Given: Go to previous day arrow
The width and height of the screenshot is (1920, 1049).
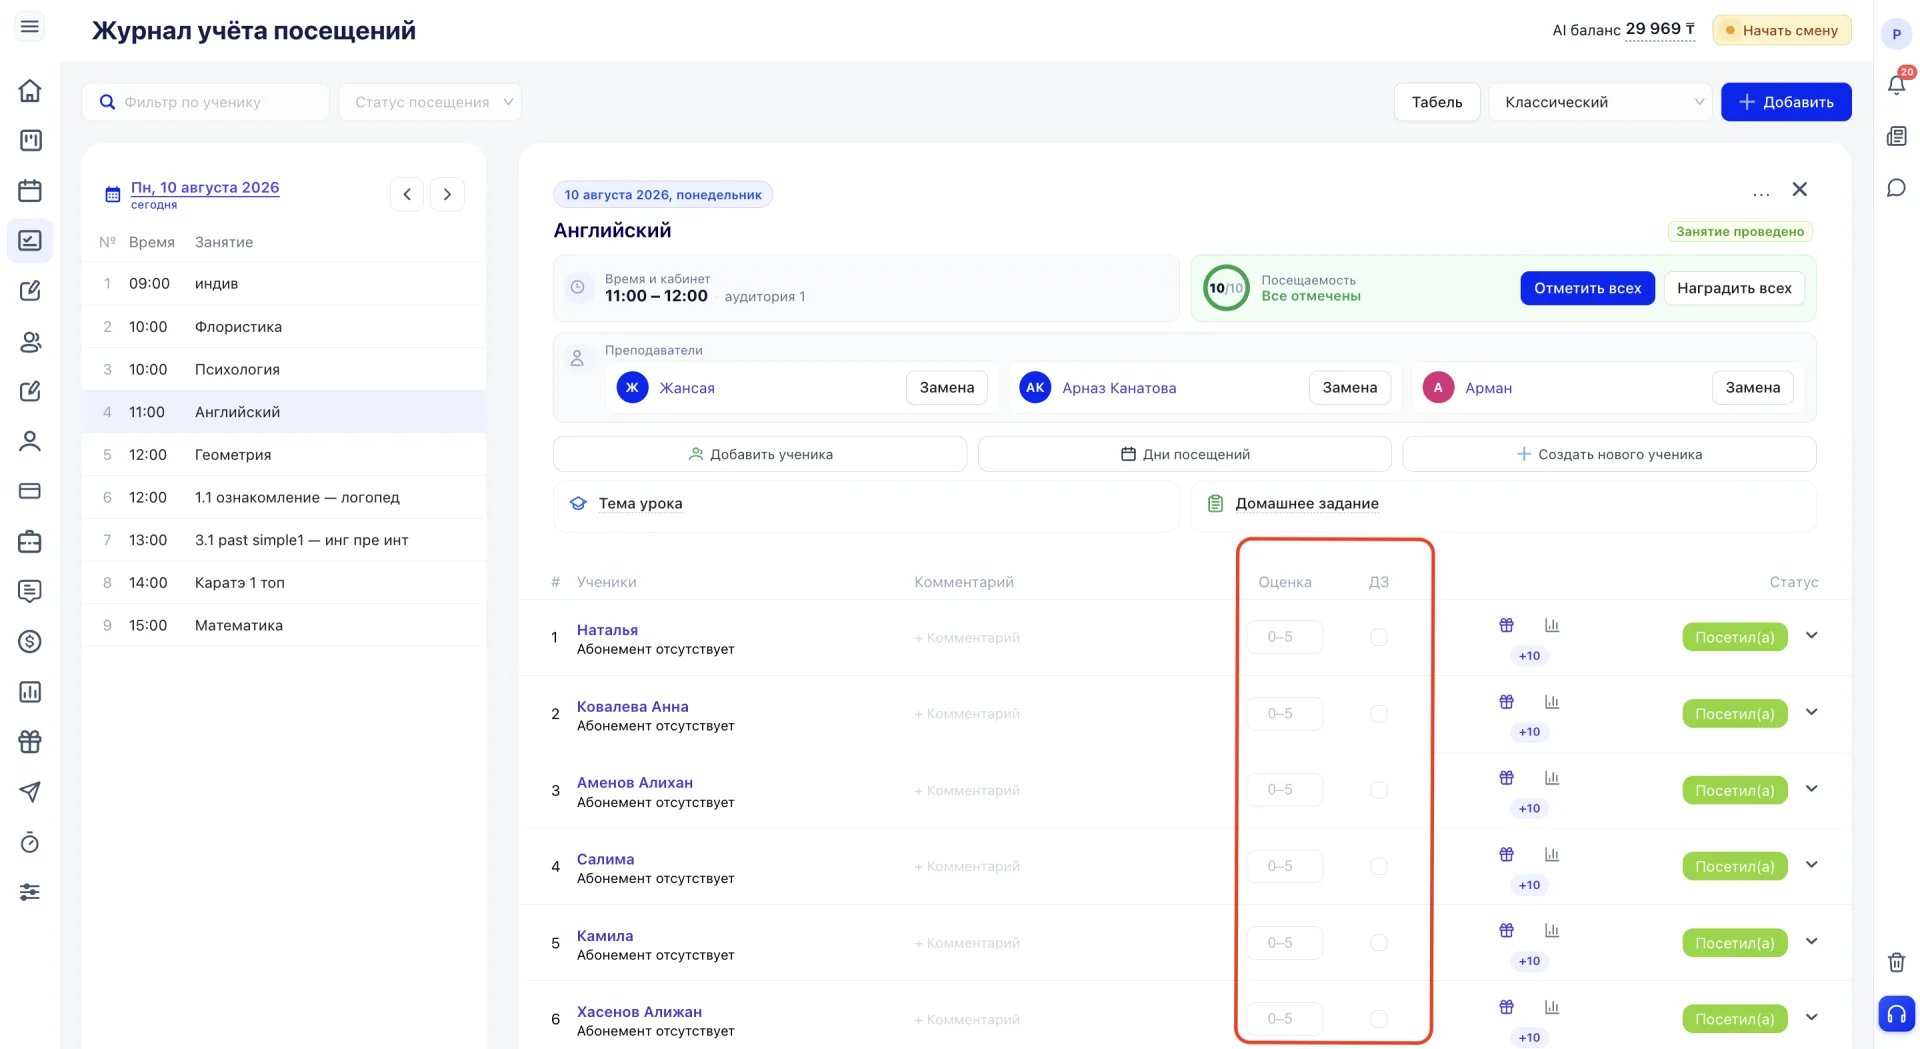Looking at the screenshot, I should point(407,194).
